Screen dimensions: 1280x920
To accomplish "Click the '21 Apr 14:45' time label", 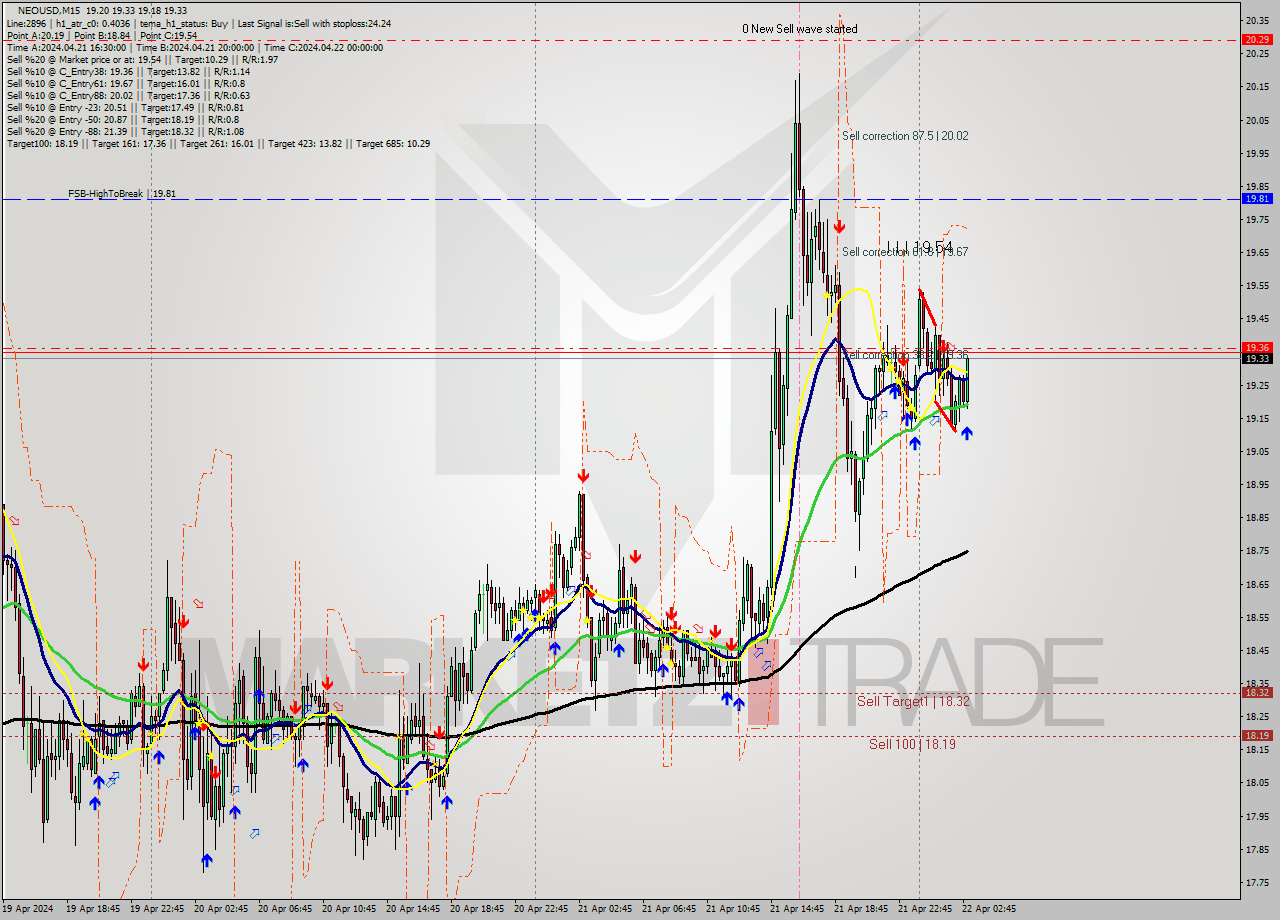I will (798, 909).
